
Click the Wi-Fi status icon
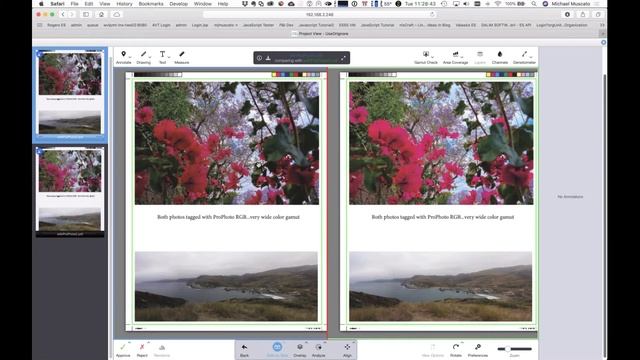click(x=498, y=4)
